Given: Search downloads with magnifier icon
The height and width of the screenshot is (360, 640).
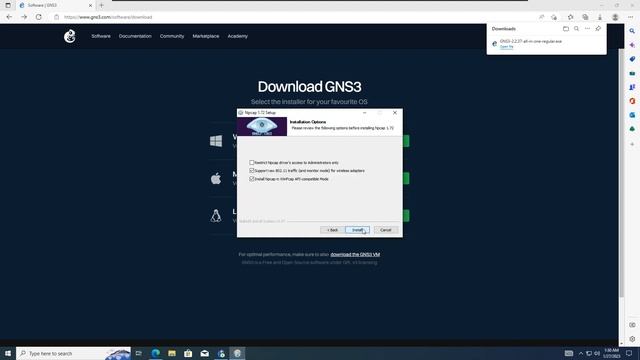Looking at the screenshot, I should click(x=576, y=29).
